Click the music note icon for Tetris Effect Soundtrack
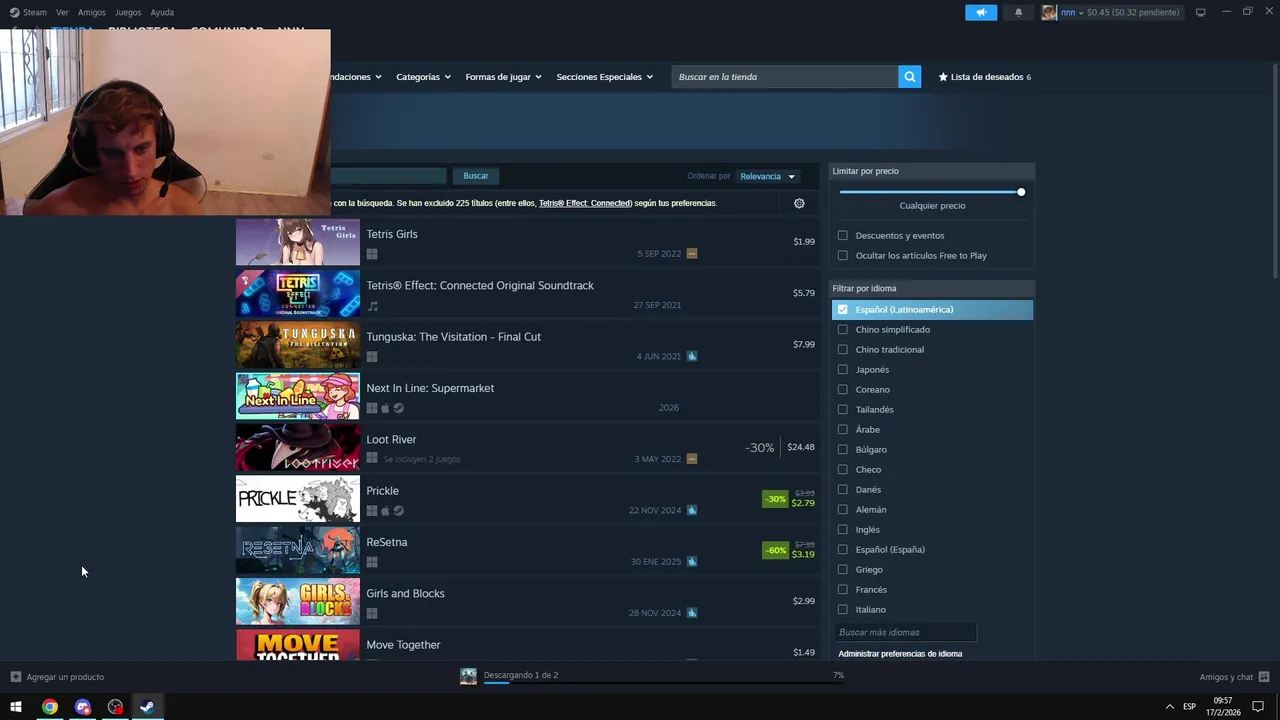The height and width of the screenshot is (720, 1280). click(372, 306)
